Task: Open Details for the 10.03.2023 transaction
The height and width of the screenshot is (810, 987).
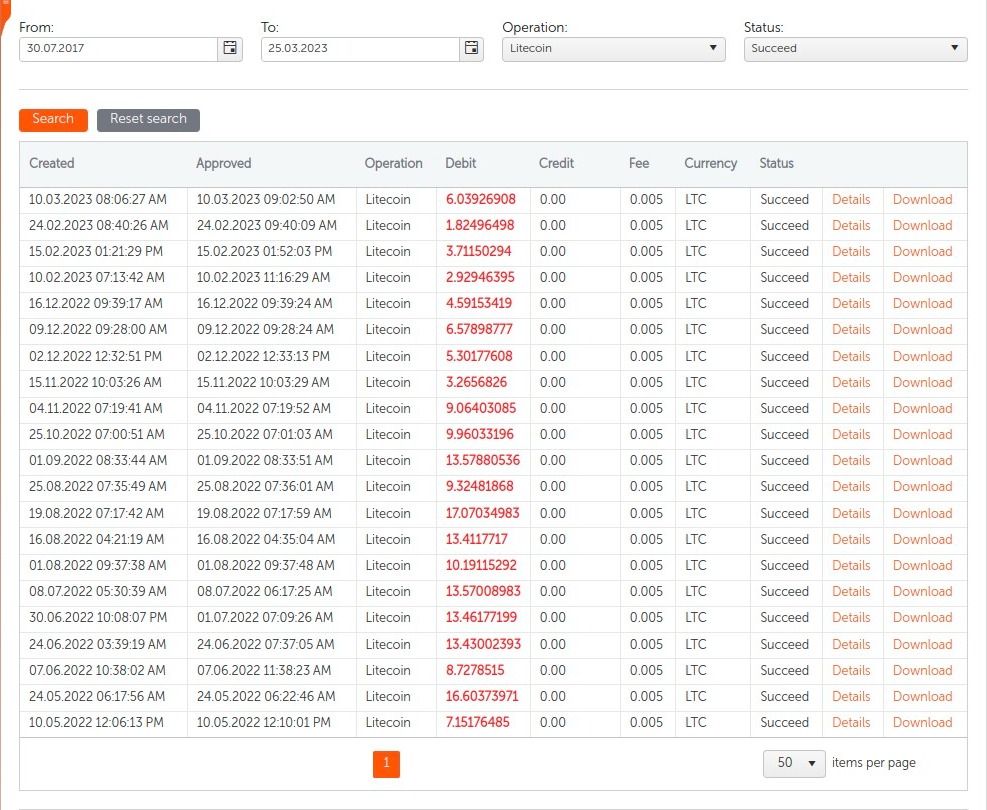Action: [x=851, y=199]
